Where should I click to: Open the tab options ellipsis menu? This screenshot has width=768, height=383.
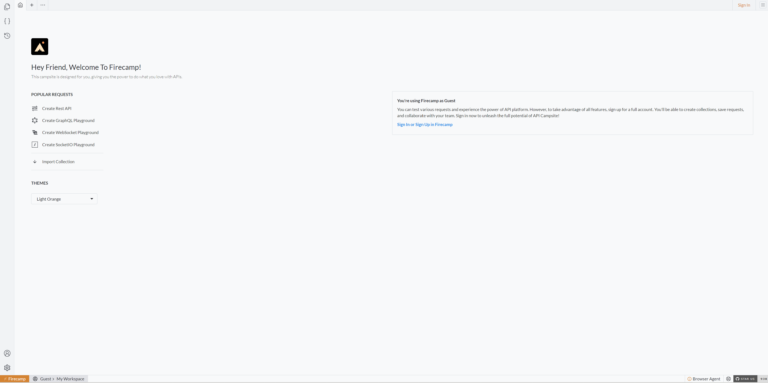[x=43, y=5]
